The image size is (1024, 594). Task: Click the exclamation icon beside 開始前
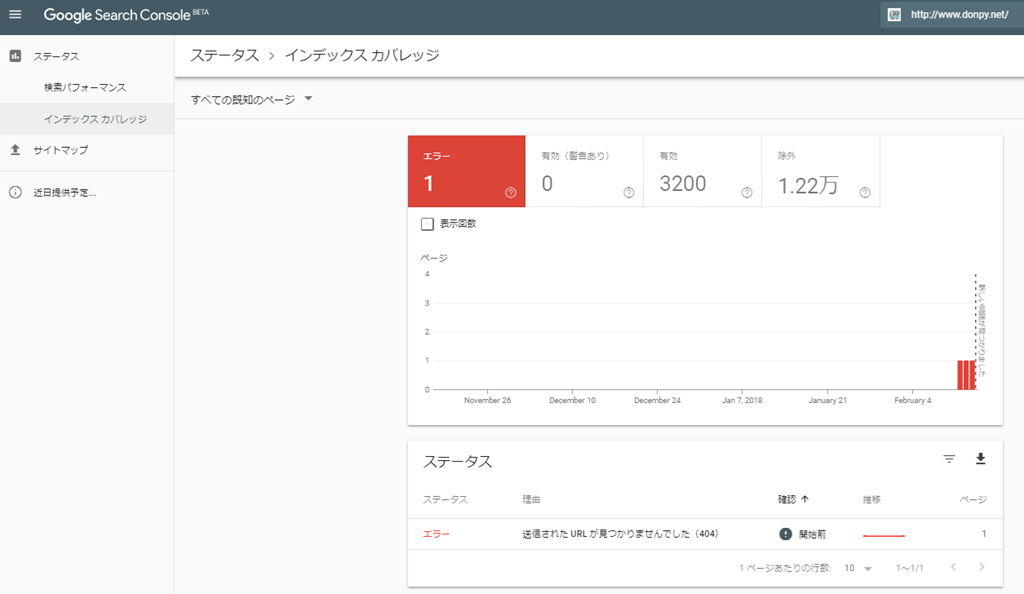point(786,534)
